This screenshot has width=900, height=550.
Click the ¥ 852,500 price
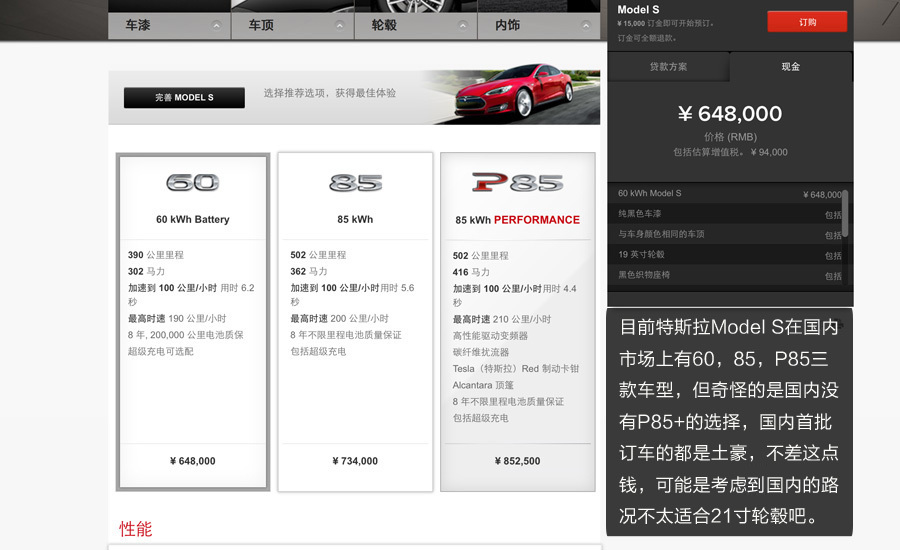(518, 461)
